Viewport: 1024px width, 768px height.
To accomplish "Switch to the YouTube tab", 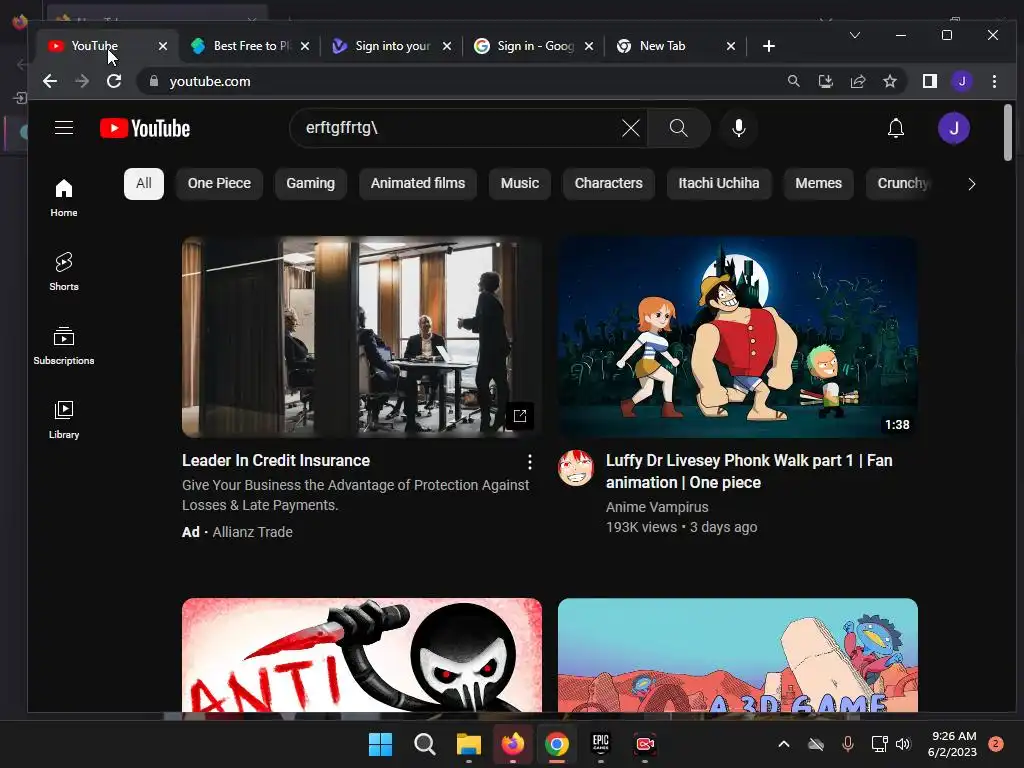I will (x=106, y=46).
